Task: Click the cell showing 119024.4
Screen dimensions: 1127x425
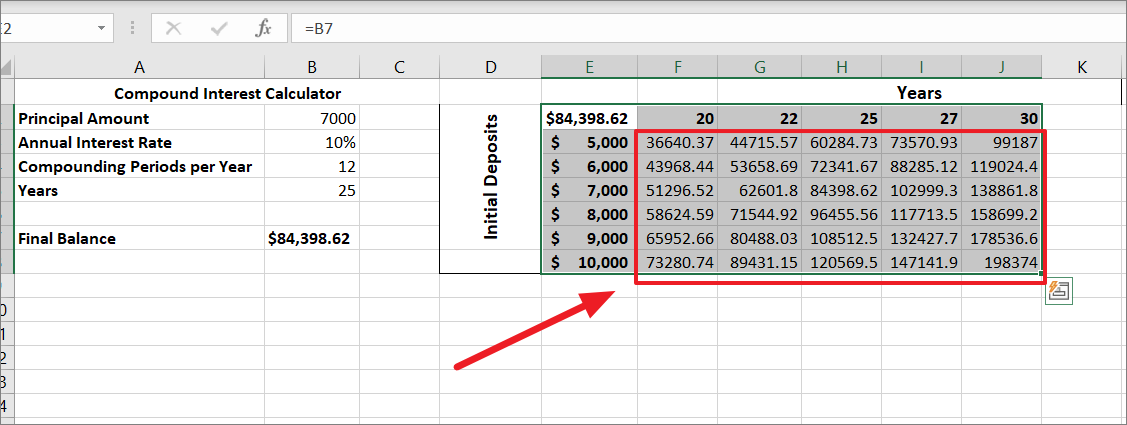Action: tap(1002, 166)
